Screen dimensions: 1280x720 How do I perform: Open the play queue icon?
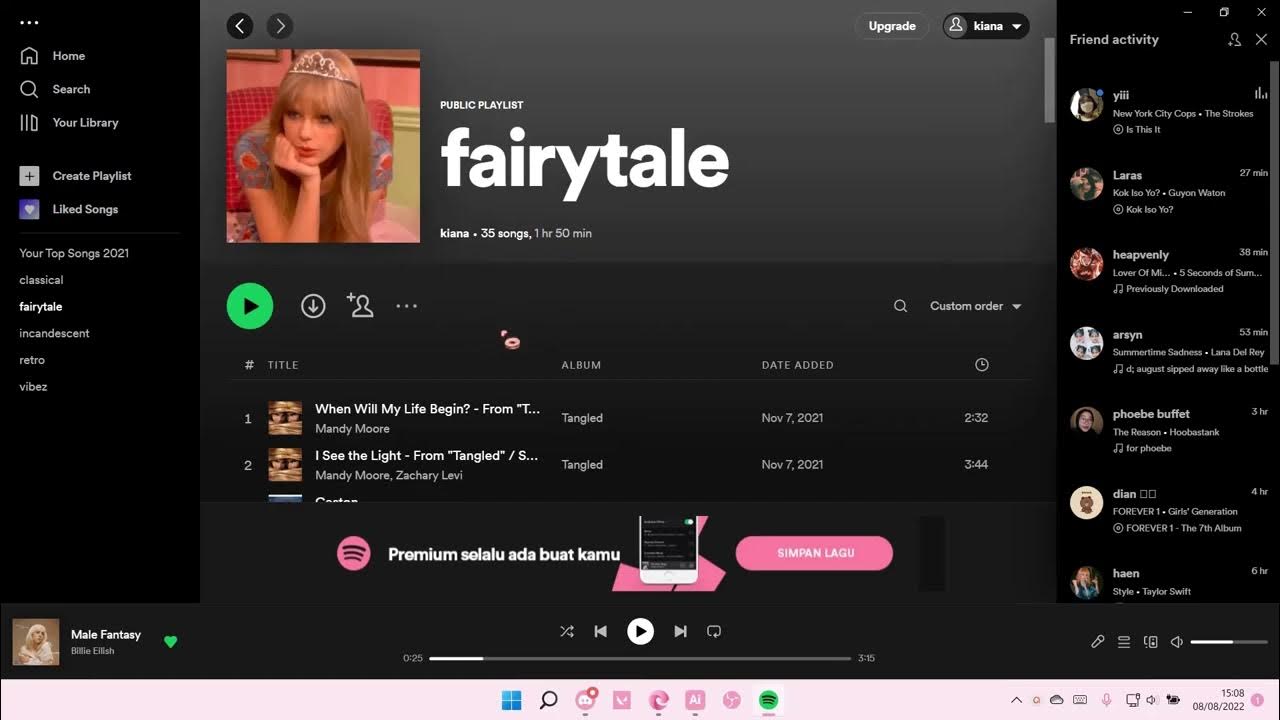1124,642
